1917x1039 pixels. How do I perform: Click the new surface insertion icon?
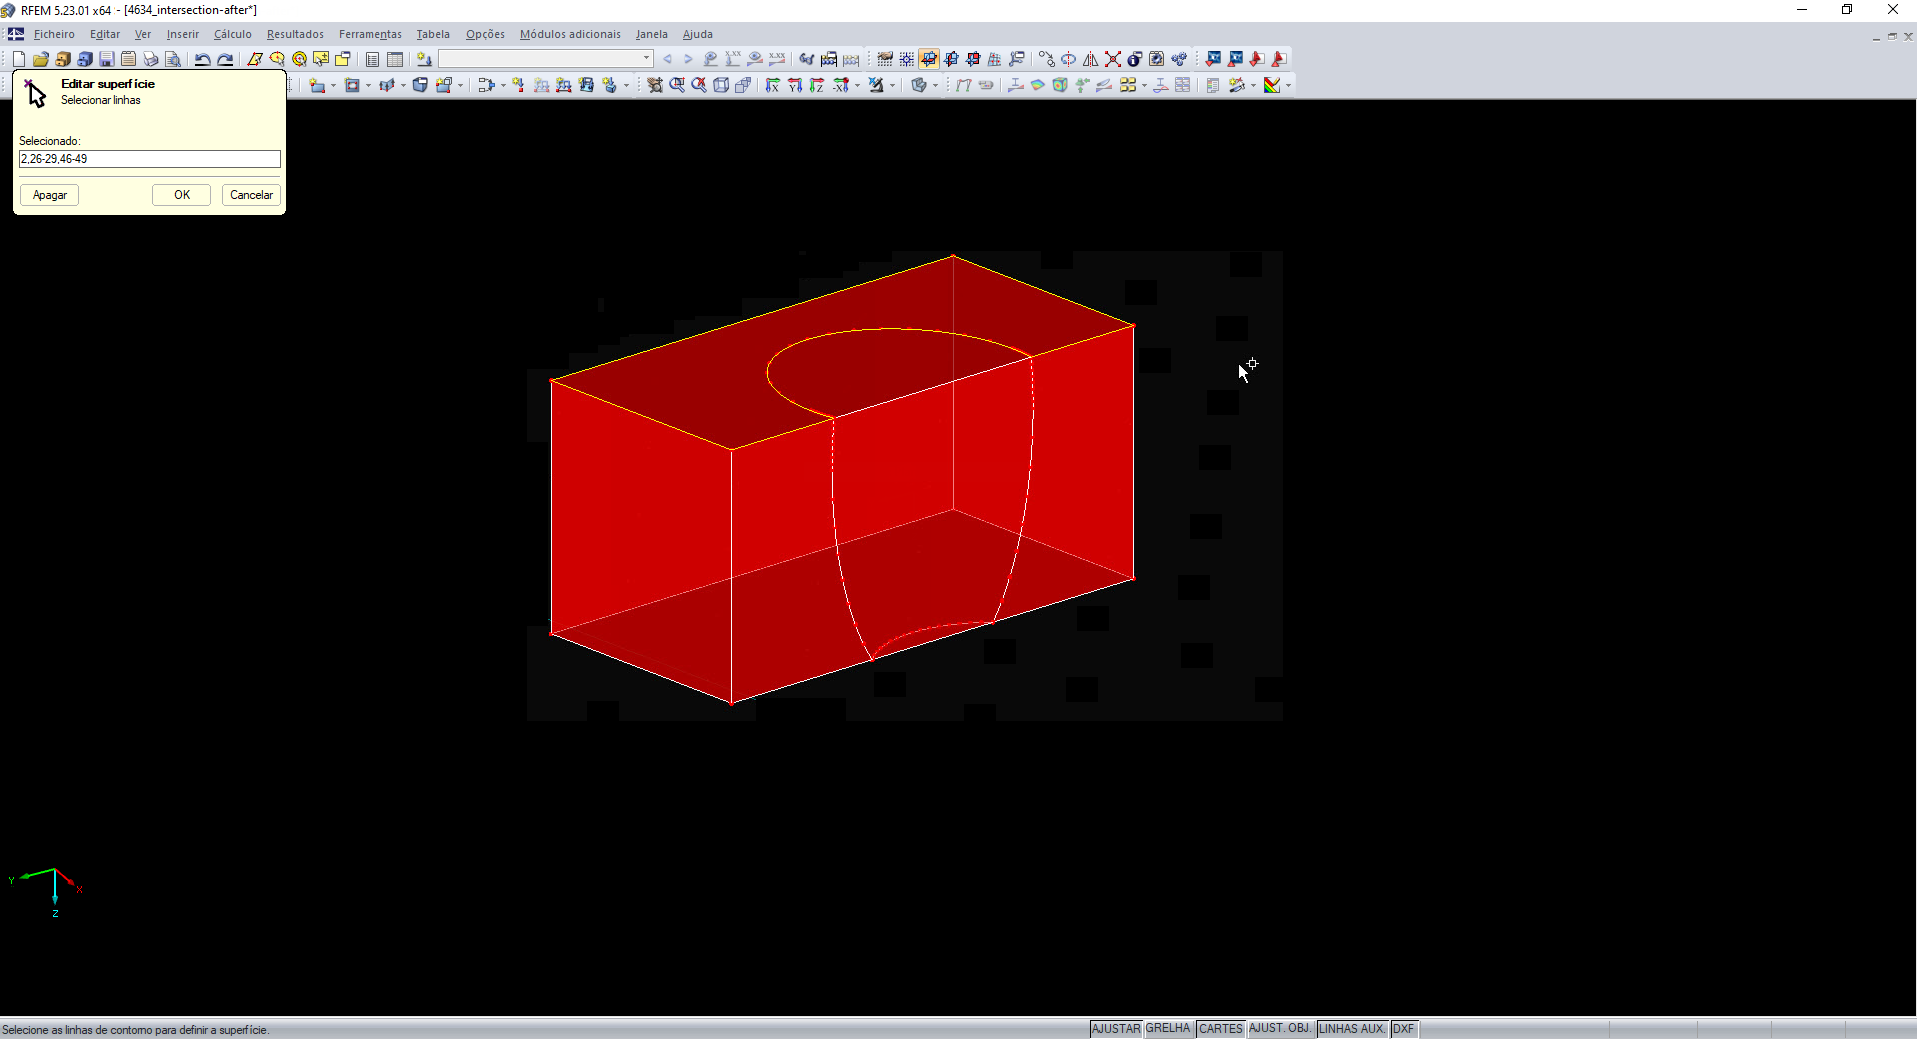[x=317, y=85]
